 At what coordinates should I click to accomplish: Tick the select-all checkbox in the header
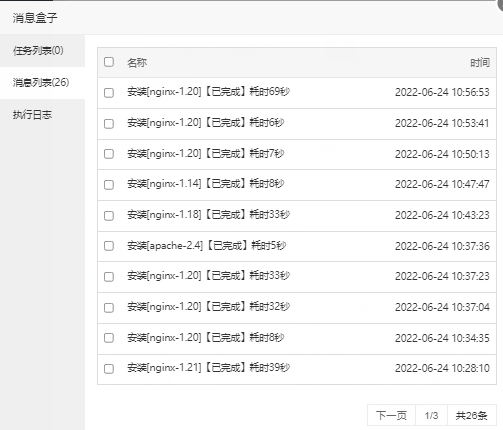pyautogui.click(x=109, y=62)
